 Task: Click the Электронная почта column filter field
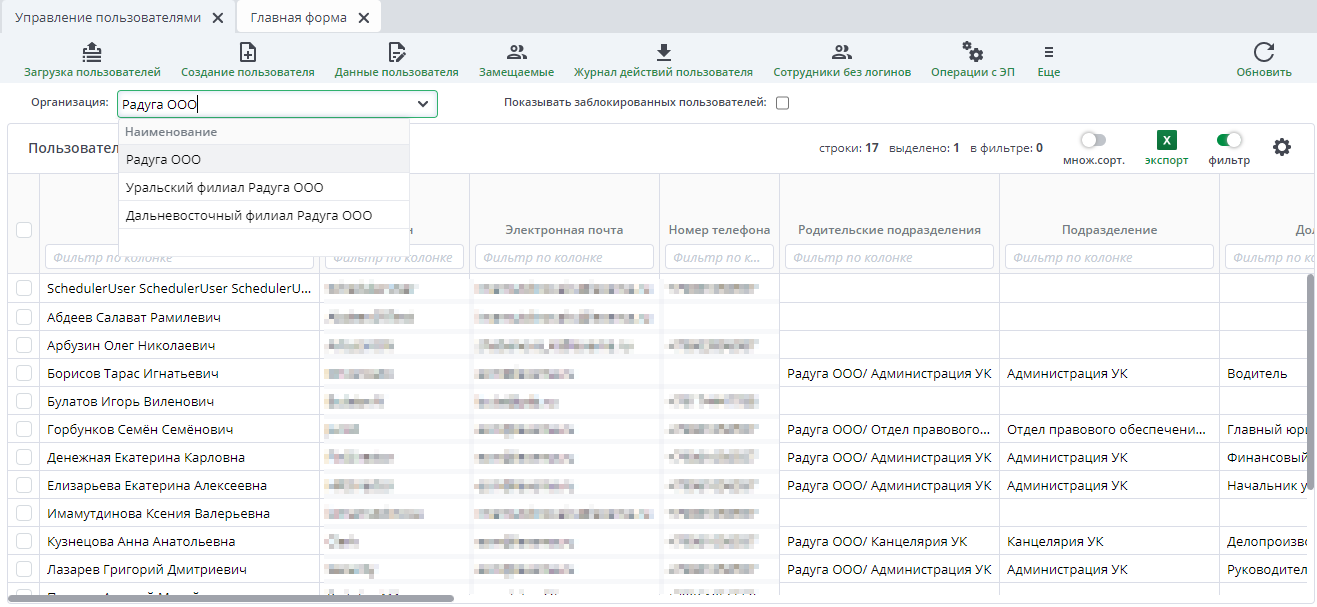click(564, 257)
